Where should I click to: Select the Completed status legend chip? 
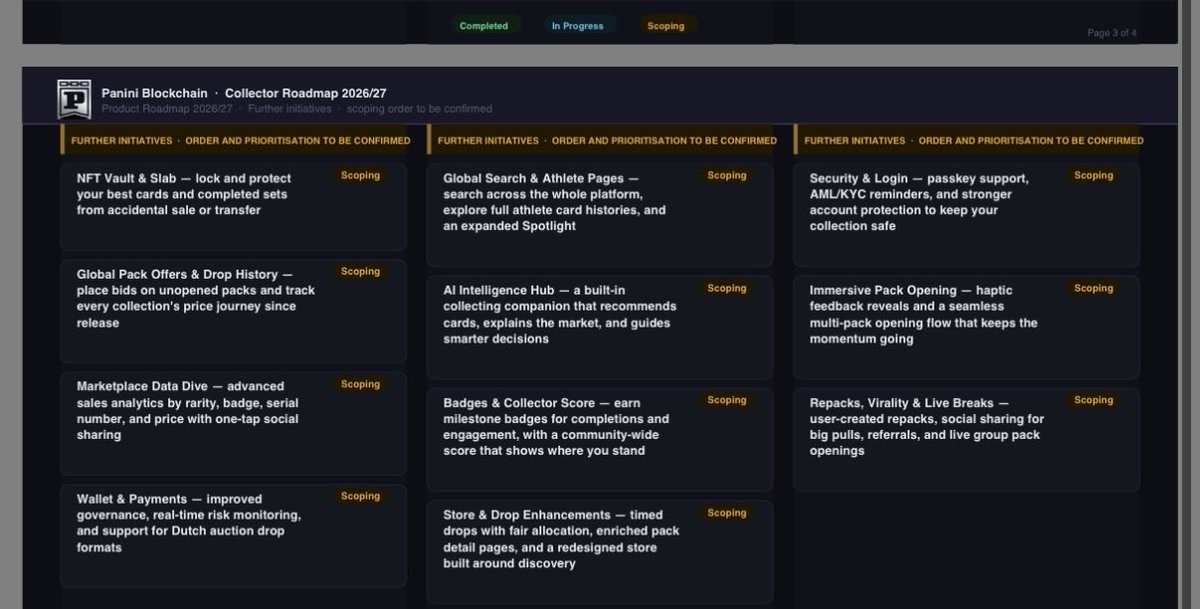pyautogui.click(x=484, y=26)
